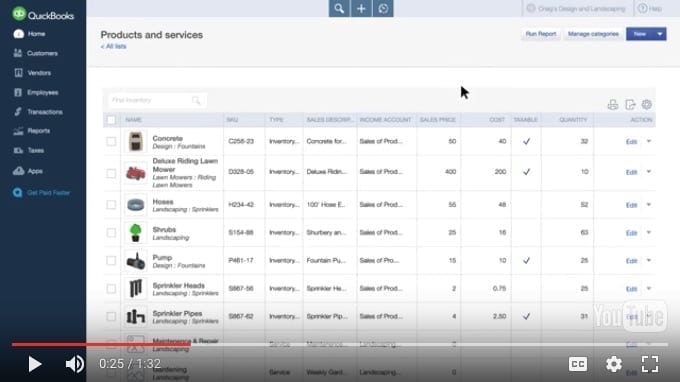This screenshot has width=680, height=382.
Task: Click the Pump product image
Action: click(x=135, y=261)
